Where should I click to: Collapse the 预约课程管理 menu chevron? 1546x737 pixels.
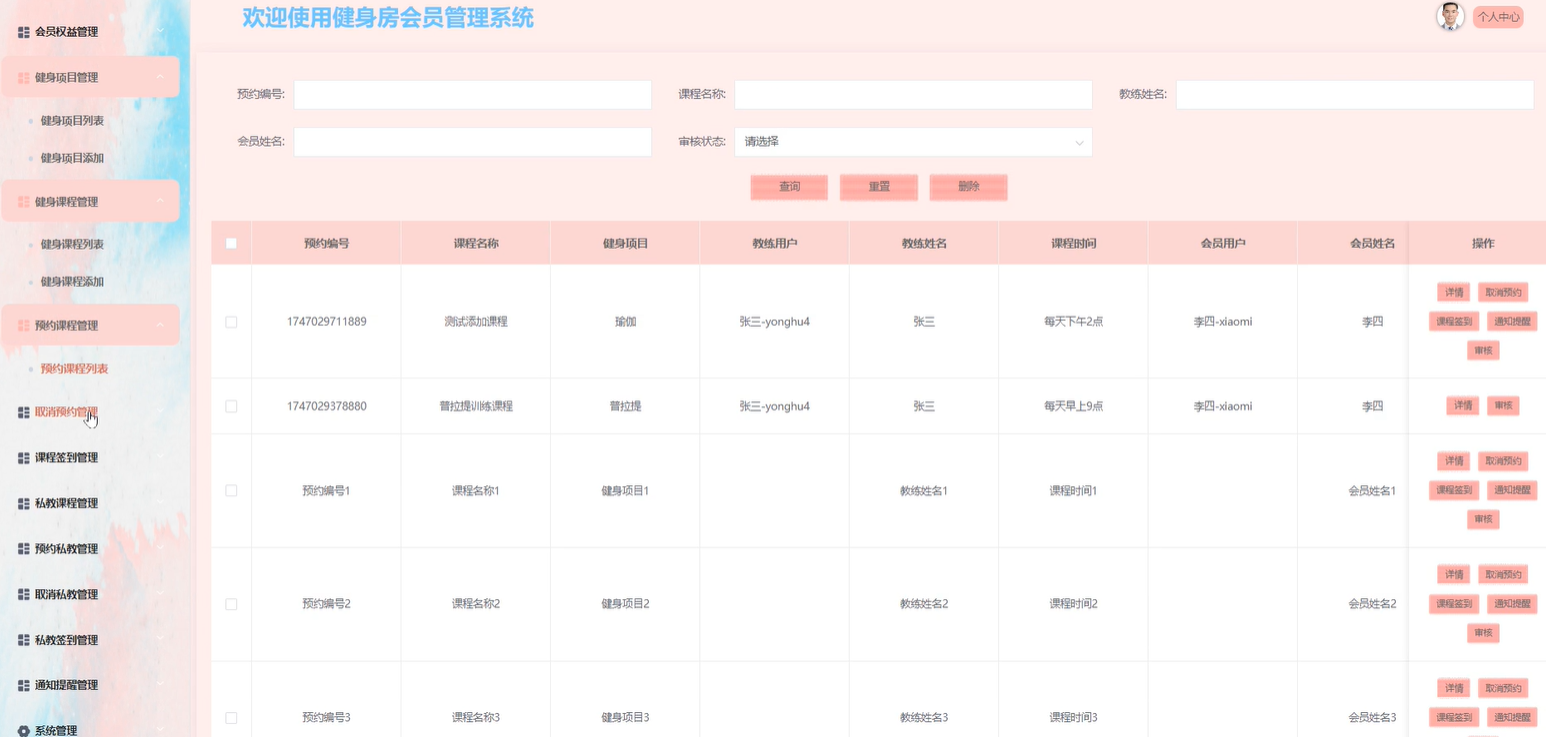pos(160,325)
